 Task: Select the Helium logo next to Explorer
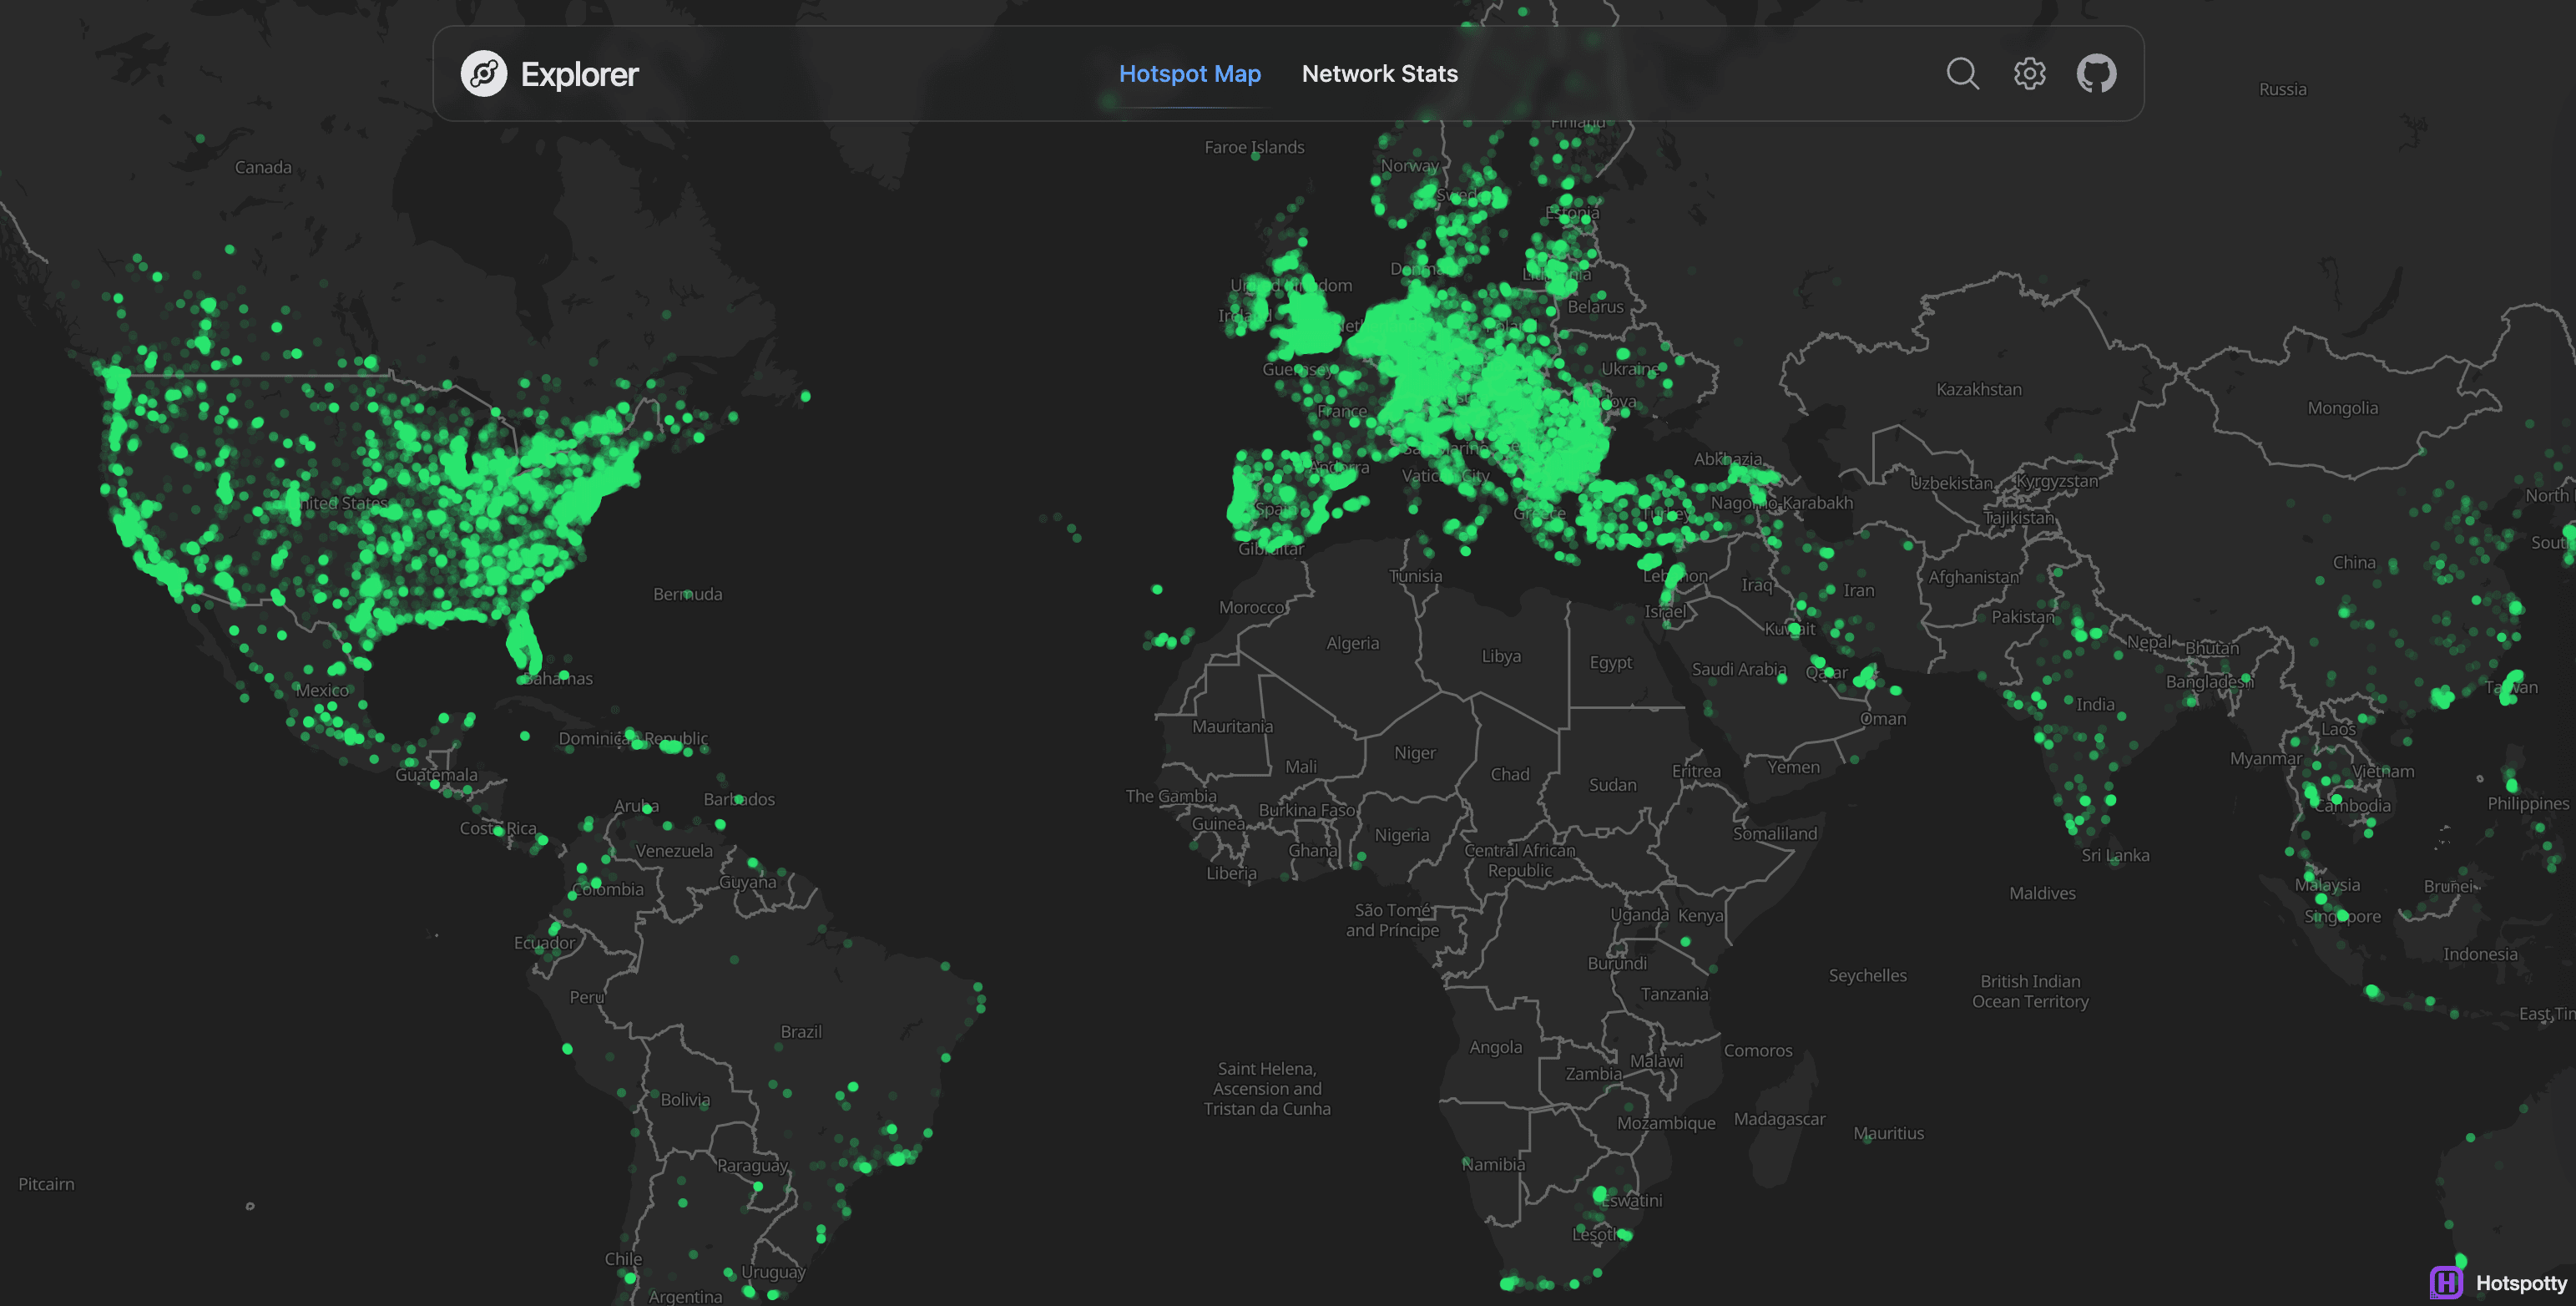click(x=484, y=73)
